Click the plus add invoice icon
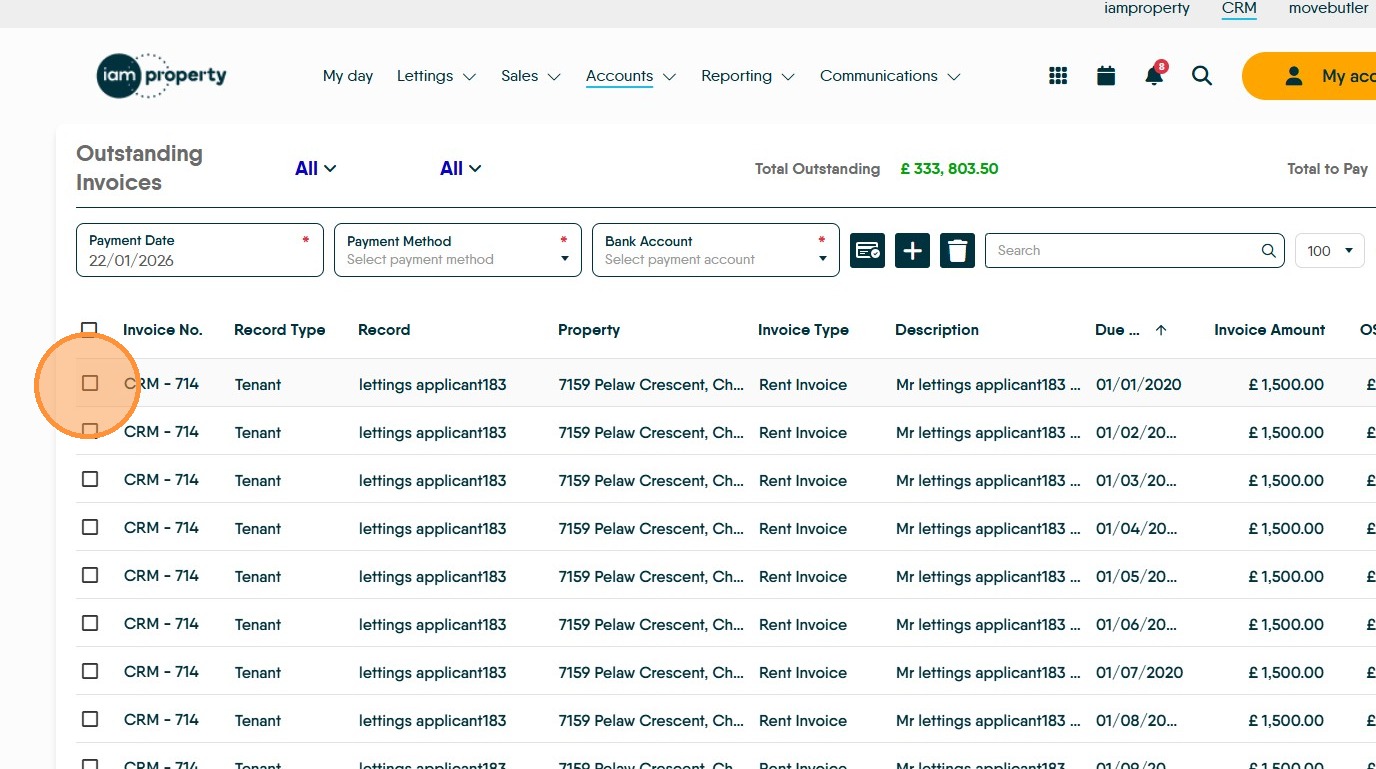 [x=912, y=250]
